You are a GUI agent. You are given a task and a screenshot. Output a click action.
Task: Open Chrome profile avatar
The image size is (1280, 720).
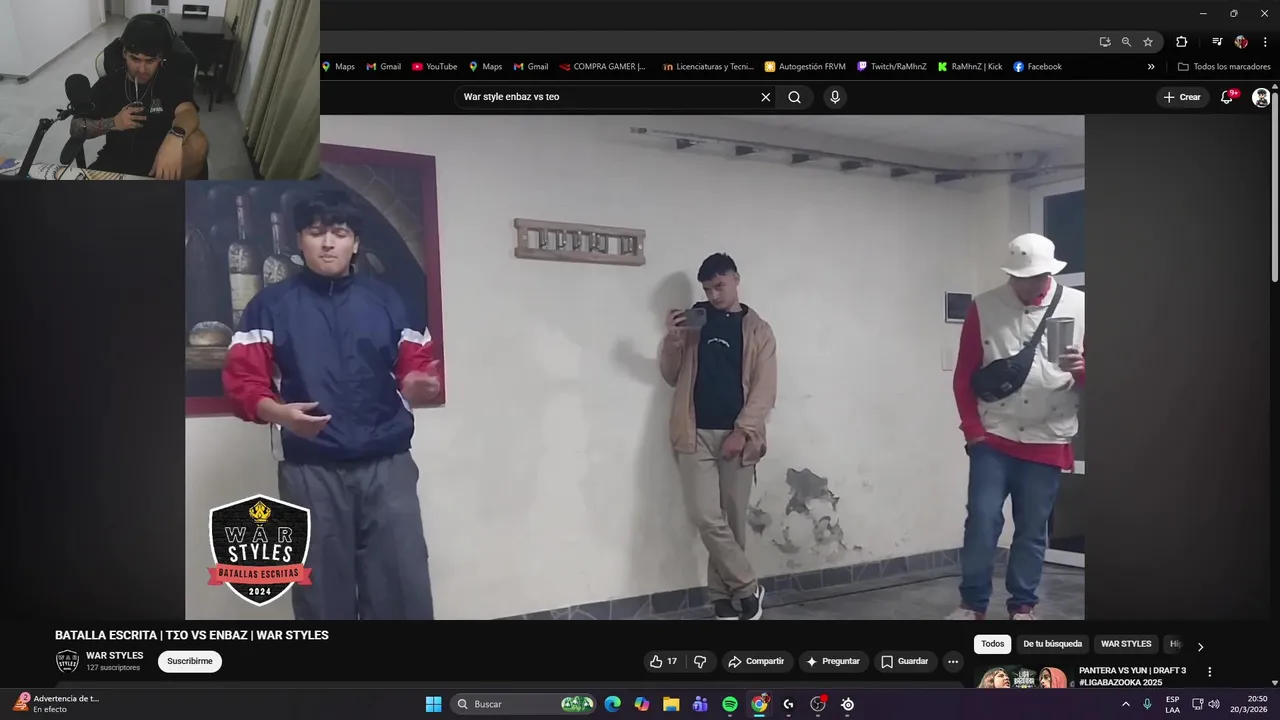(1241, 42)
